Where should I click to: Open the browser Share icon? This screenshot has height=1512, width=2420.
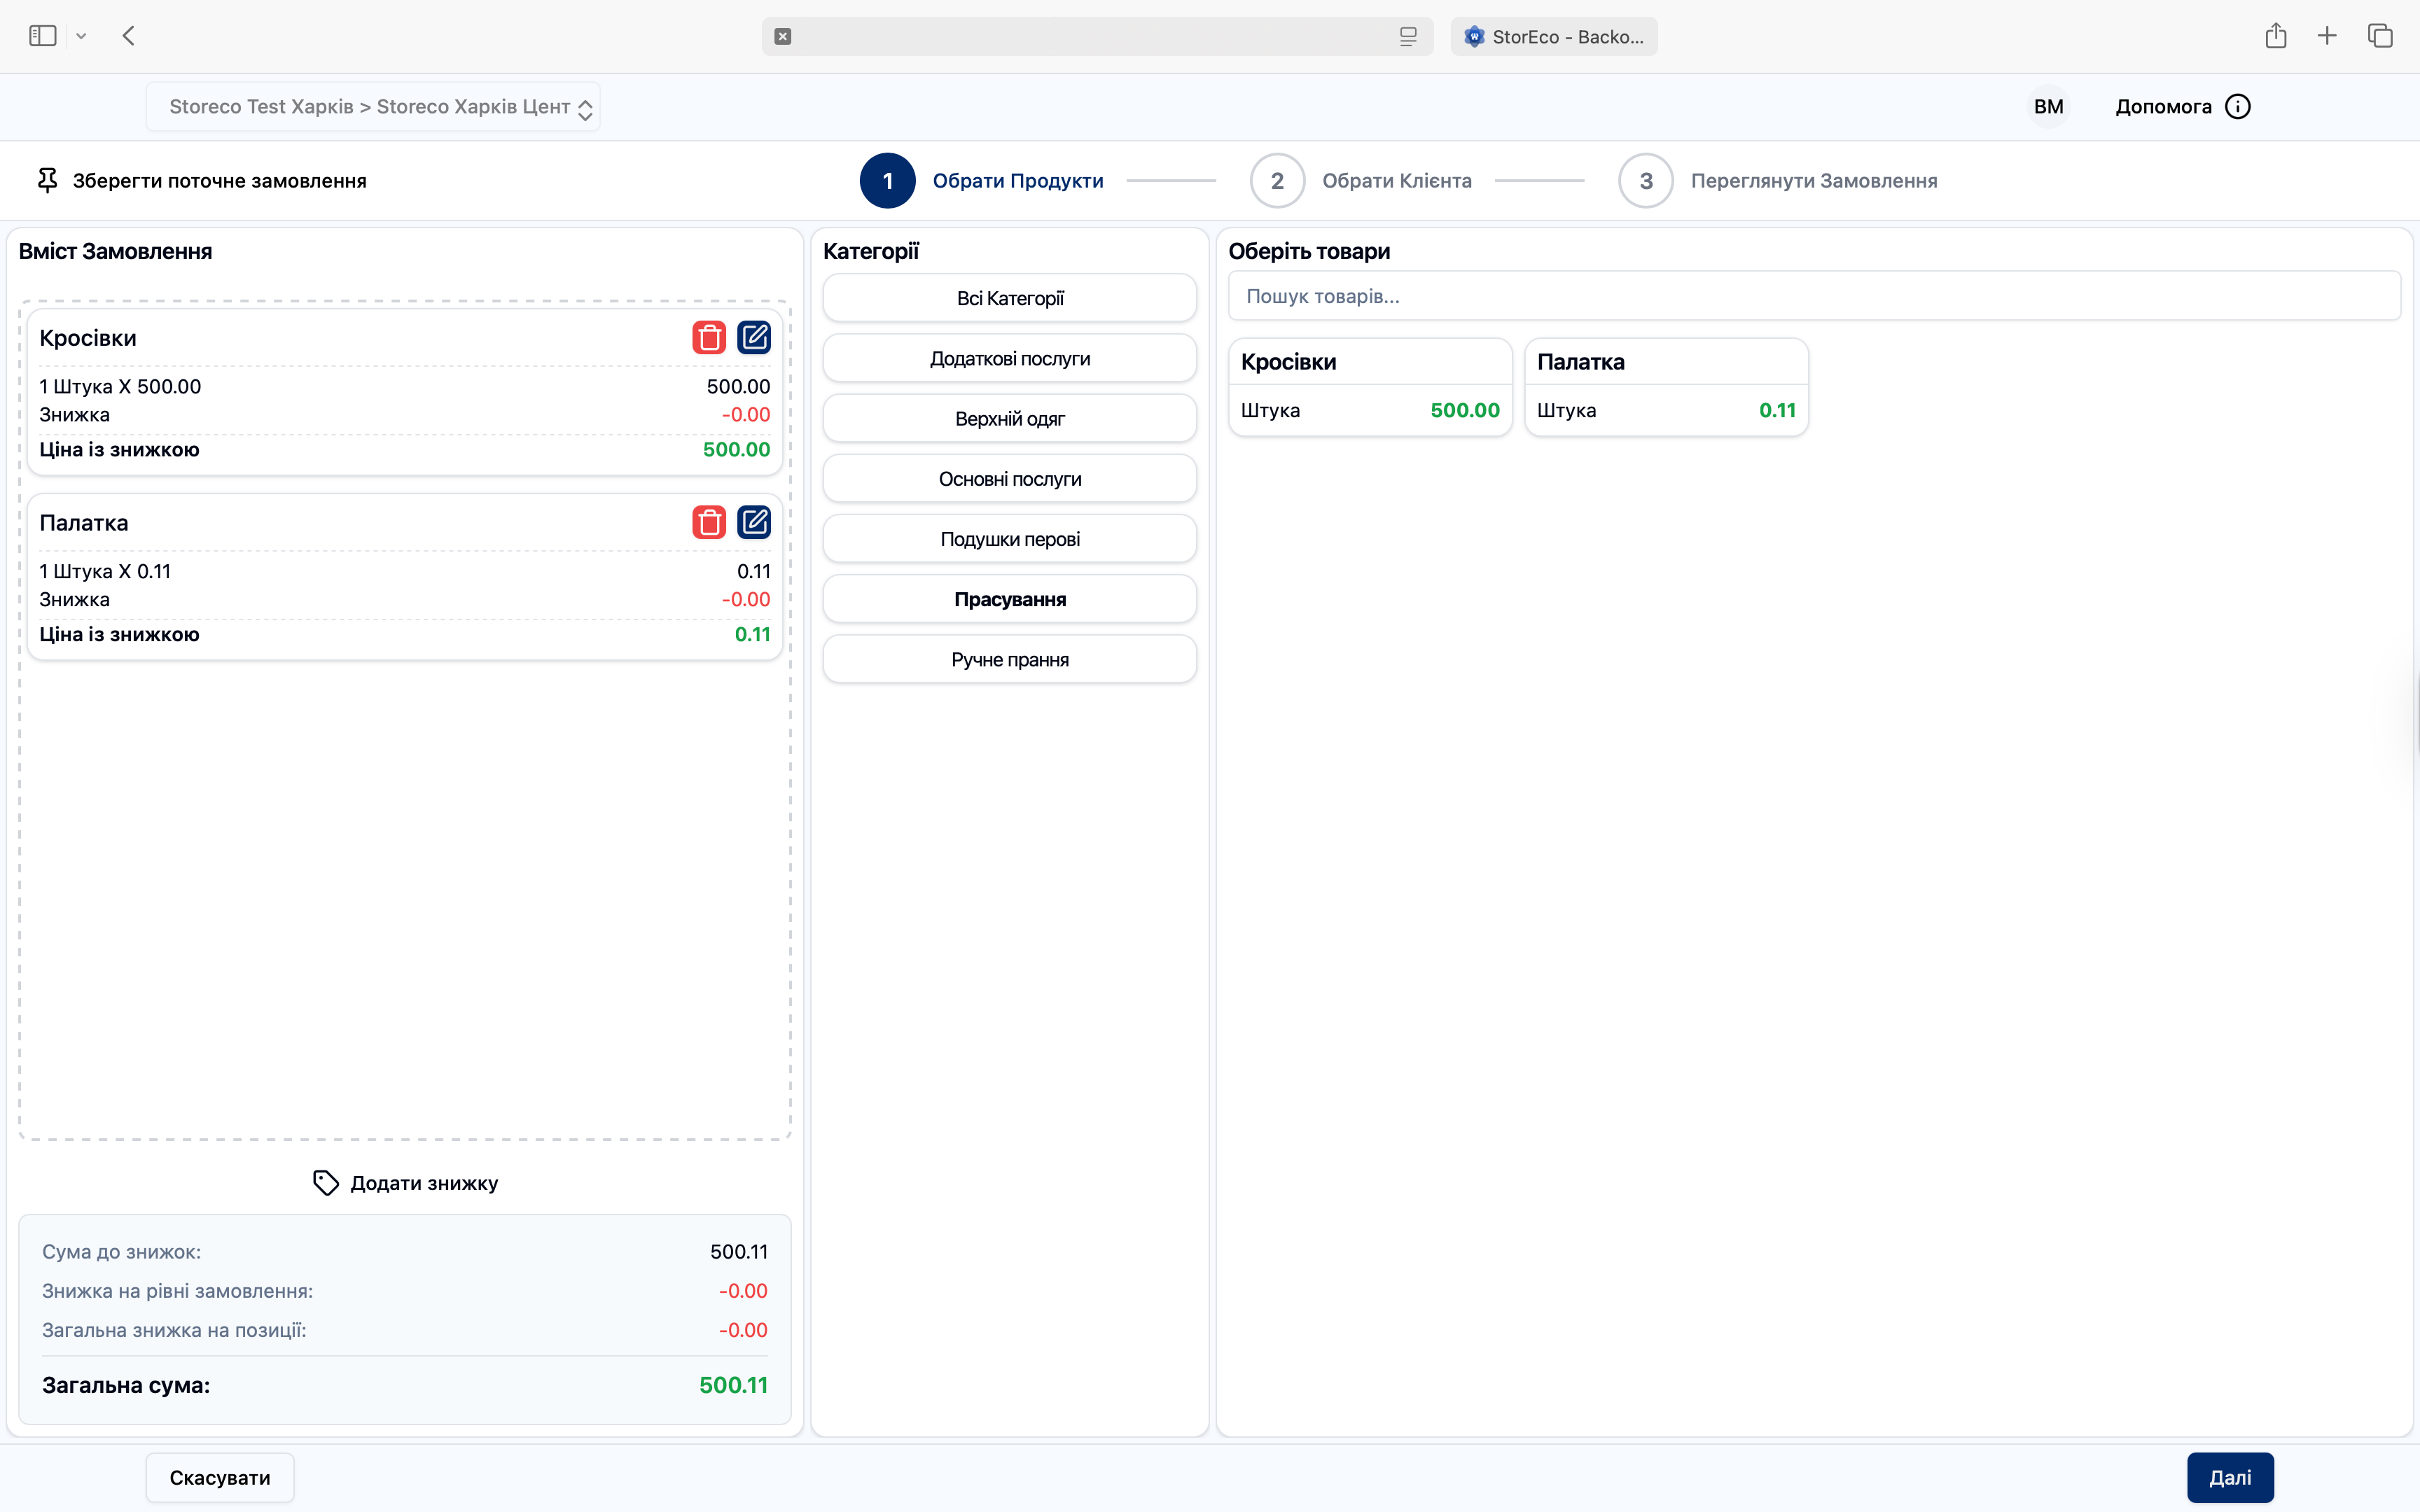[2276, 36]
